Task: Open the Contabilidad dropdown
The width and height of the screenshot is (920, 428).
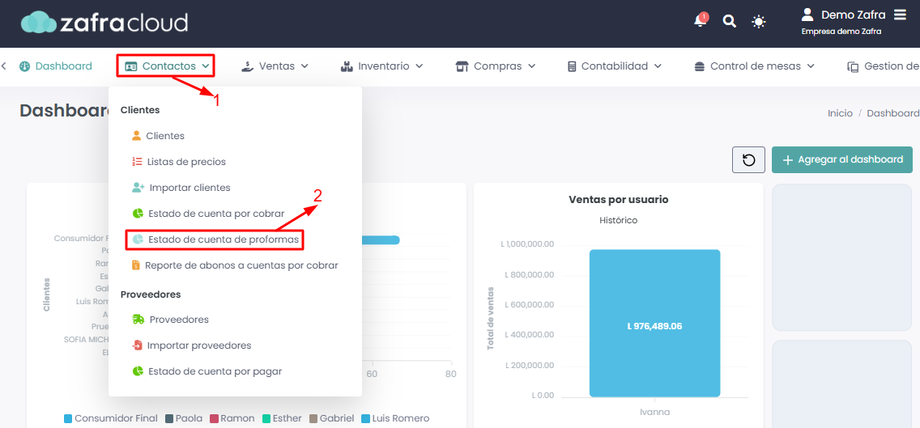Action: click(x=614, y=66)
